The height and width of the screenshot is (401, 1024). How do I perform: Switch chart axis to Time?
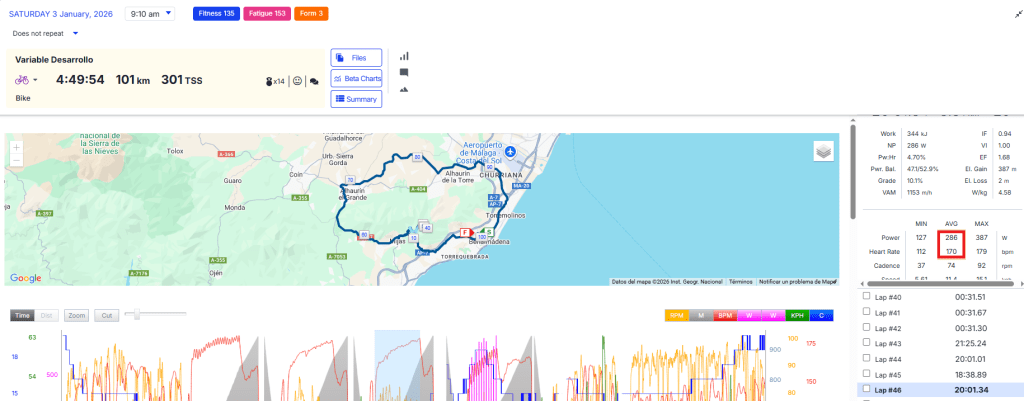(21, 315)
